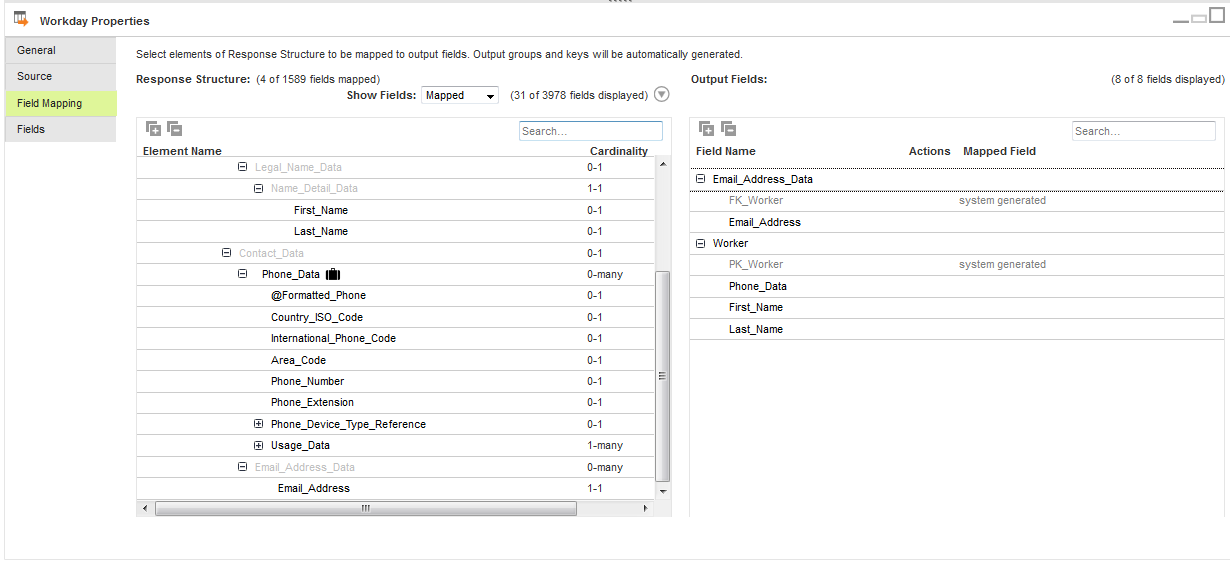1230x561 pixels.
Task: Switch to the Fields tab
Action: point(60,129)
